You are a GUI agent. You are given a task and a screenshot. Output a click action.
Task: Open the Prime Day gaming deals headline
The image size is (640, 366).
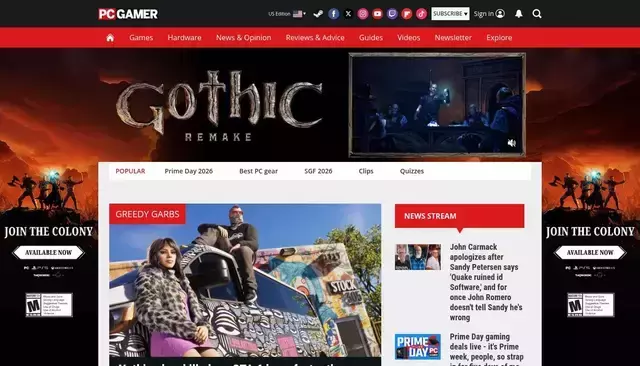[487, 349]
